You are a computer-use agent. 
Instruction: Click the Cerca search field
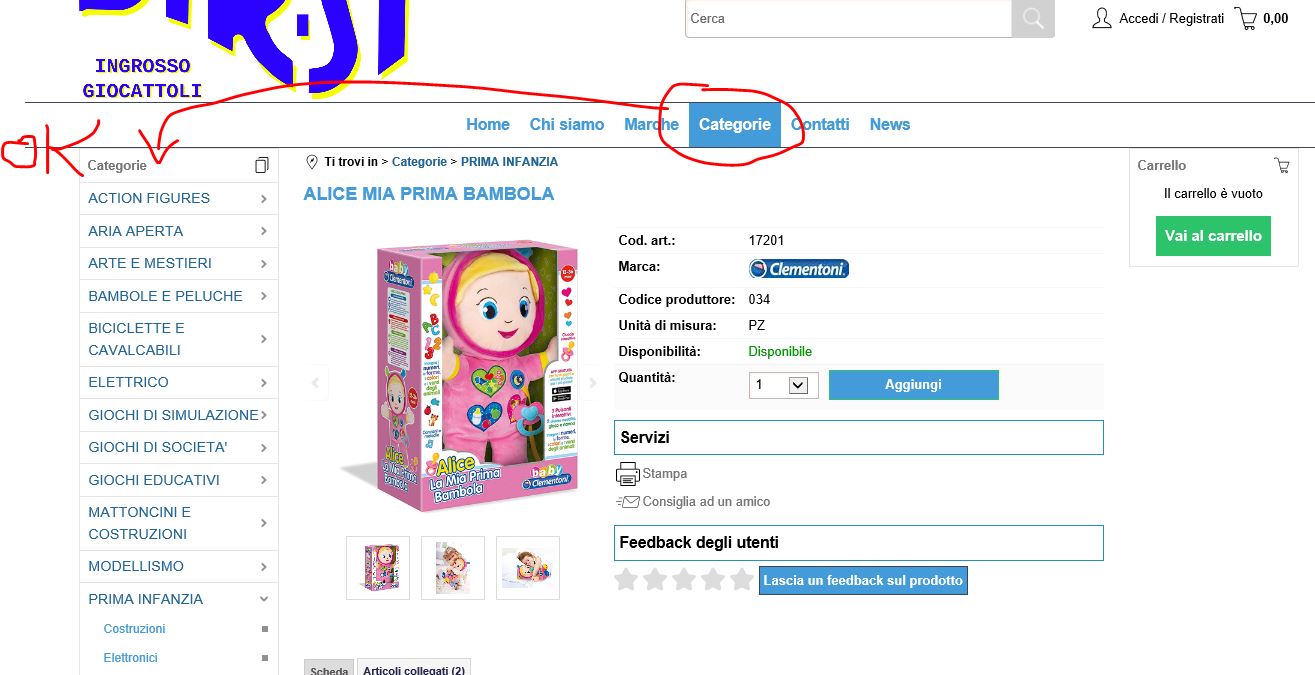[x=849, y=19]
